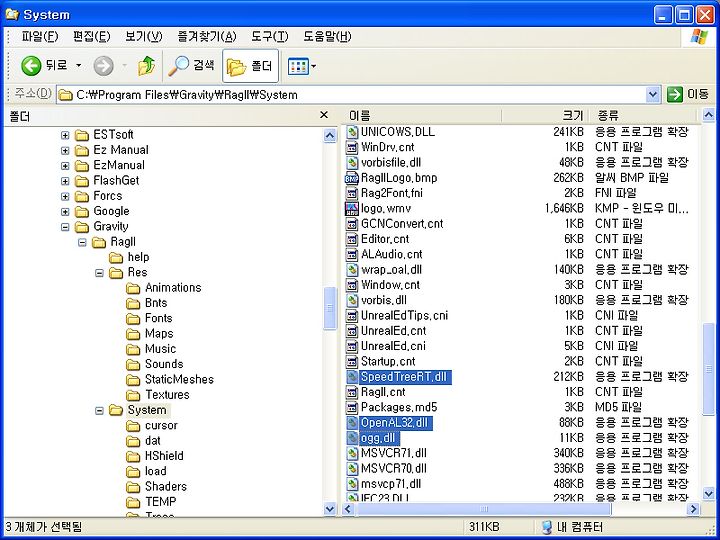The image size is (720, 540).
Task: Select the Forcs folder in tree
Action: pos(107,196)
